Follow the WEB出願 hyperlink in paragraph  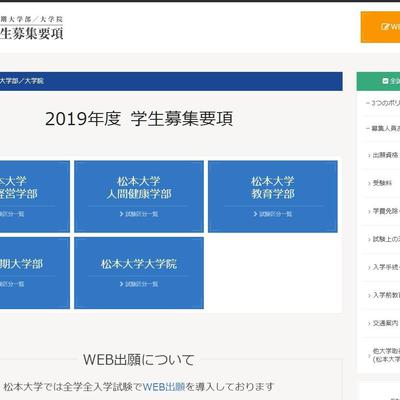(164, 387)
